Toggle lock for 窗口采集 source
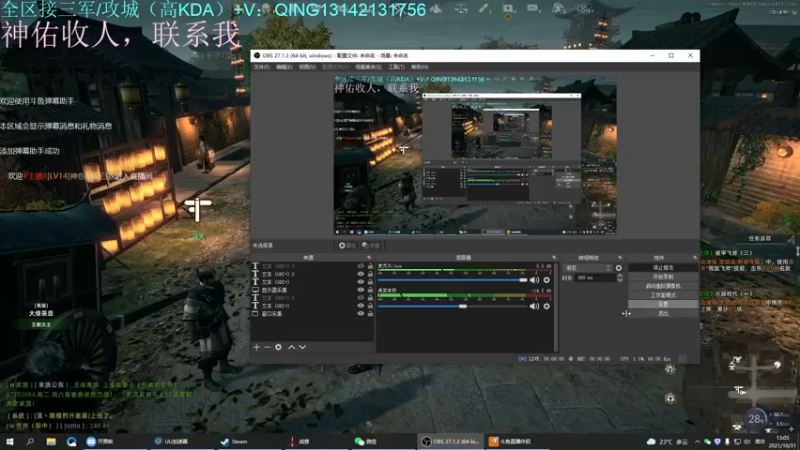This screenshot has height=450, width=800. (x=370, y=314)
